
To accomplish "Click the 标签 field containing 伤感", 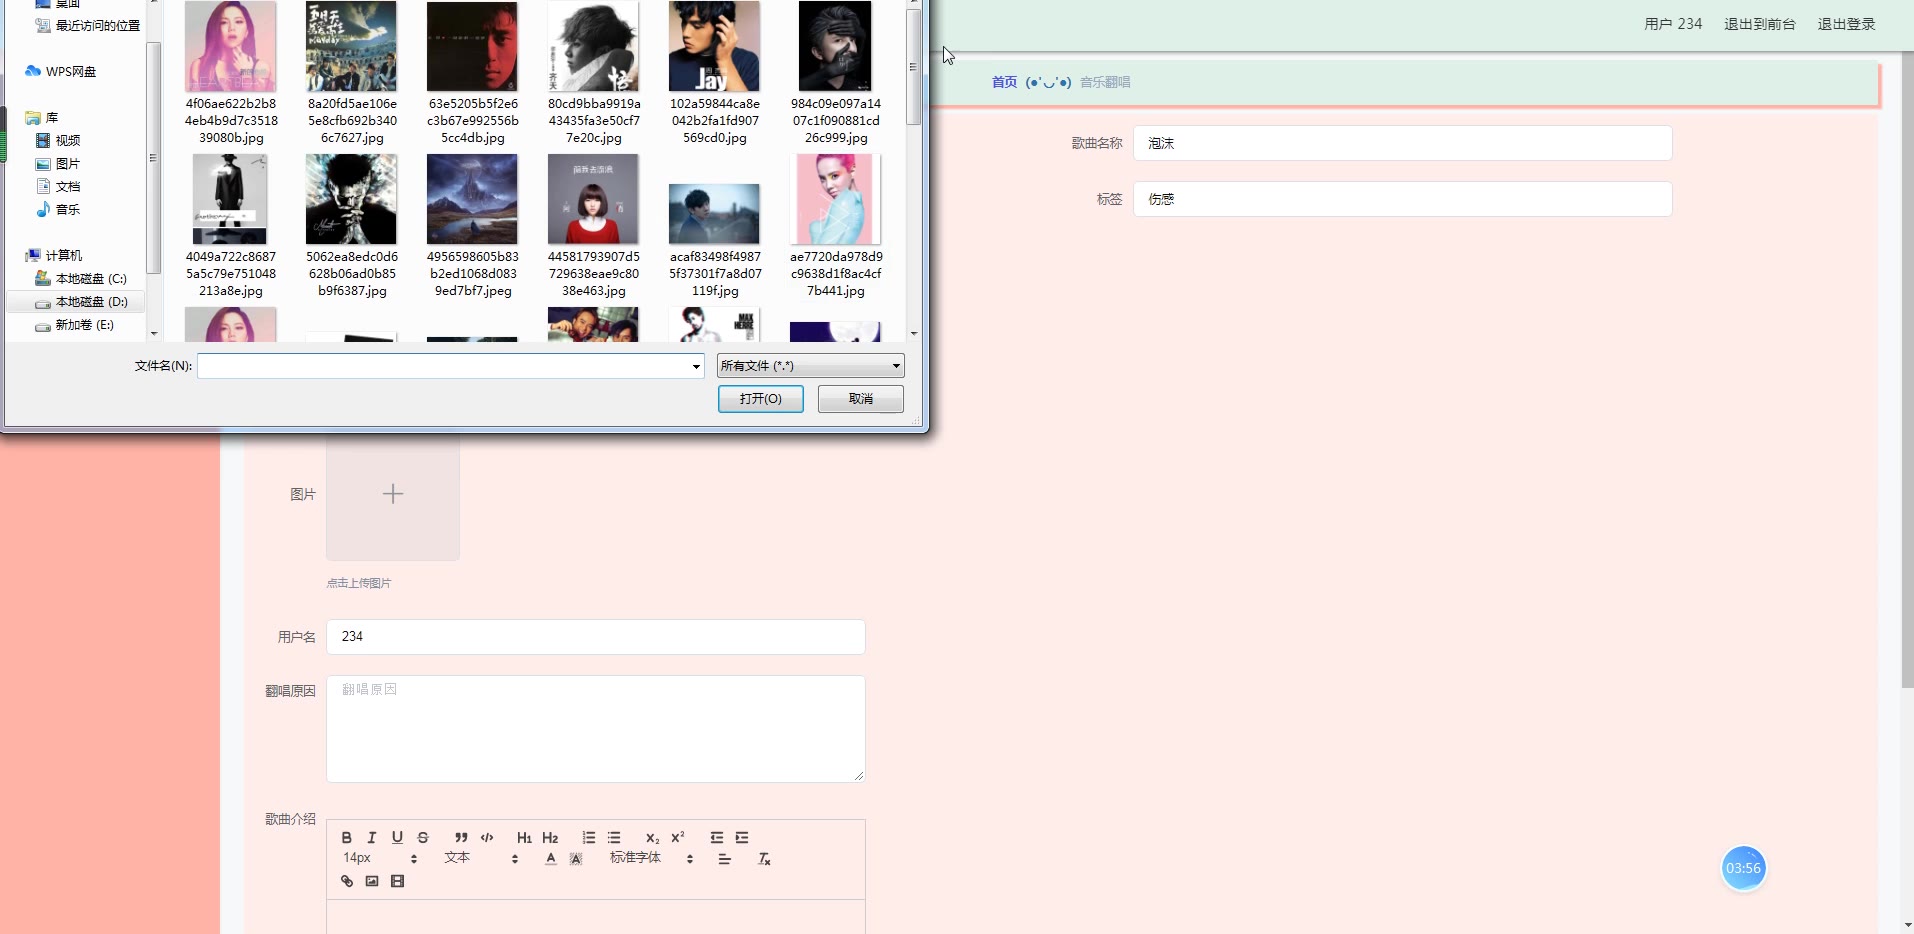I will 1402,199.
